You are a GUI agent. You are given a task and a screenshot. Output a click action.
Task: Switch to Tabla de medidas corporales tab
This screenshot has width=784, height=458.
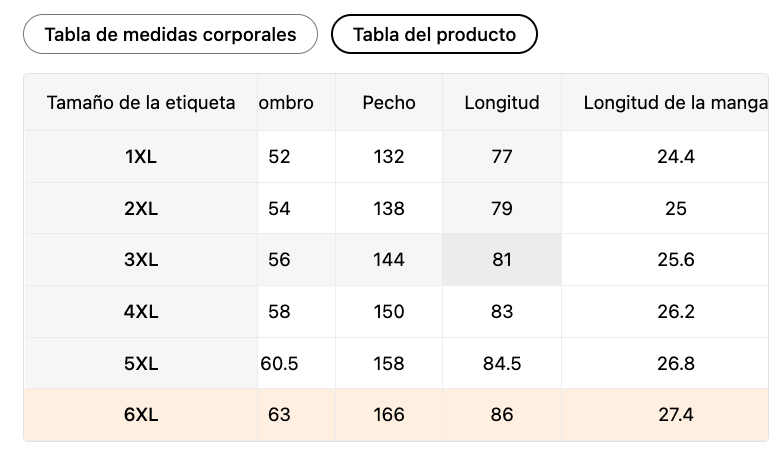170,34
